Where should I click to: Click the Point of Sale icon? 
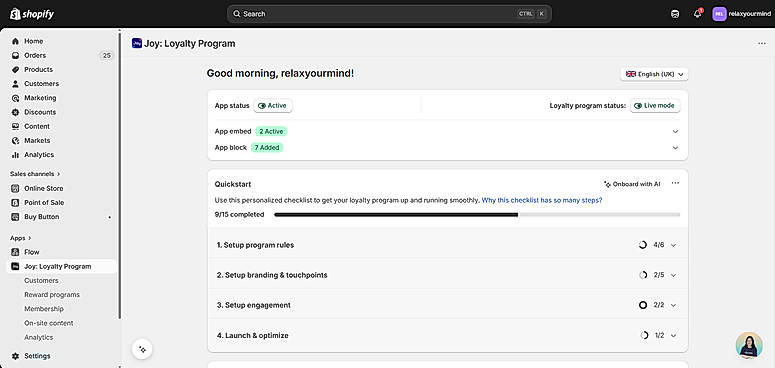15,203
